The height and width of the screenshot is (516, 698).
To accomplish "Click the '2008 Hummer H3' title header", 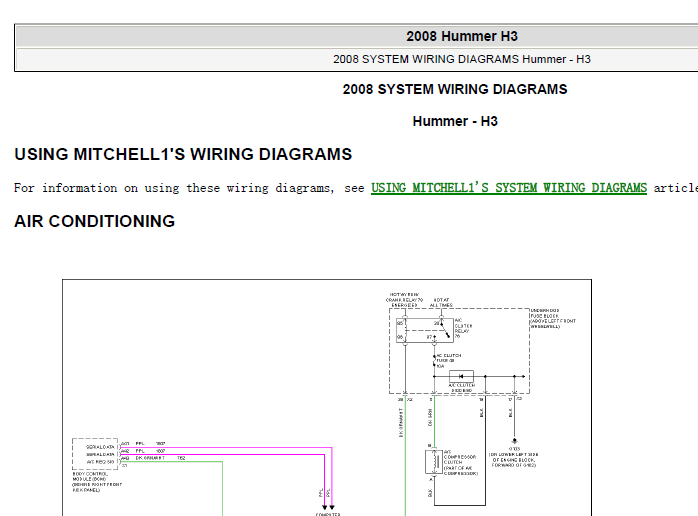I will tap(462, 36).
